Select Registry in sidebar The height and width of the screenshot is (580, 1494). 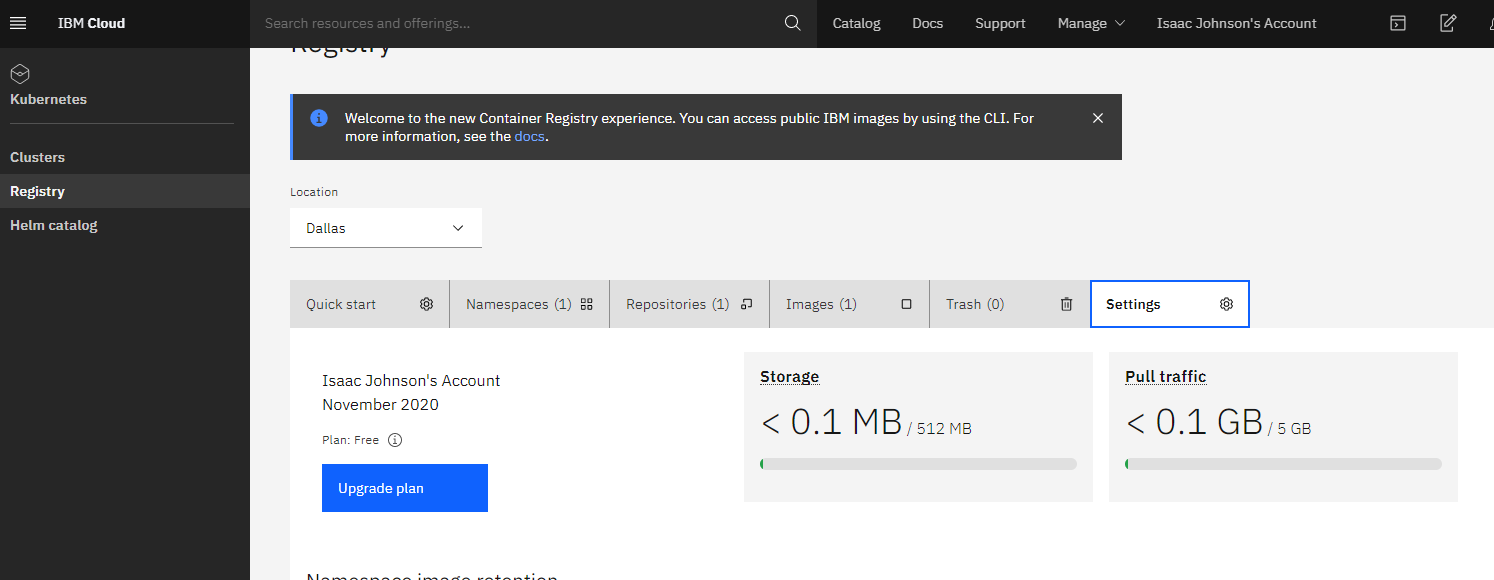[125, 191]
